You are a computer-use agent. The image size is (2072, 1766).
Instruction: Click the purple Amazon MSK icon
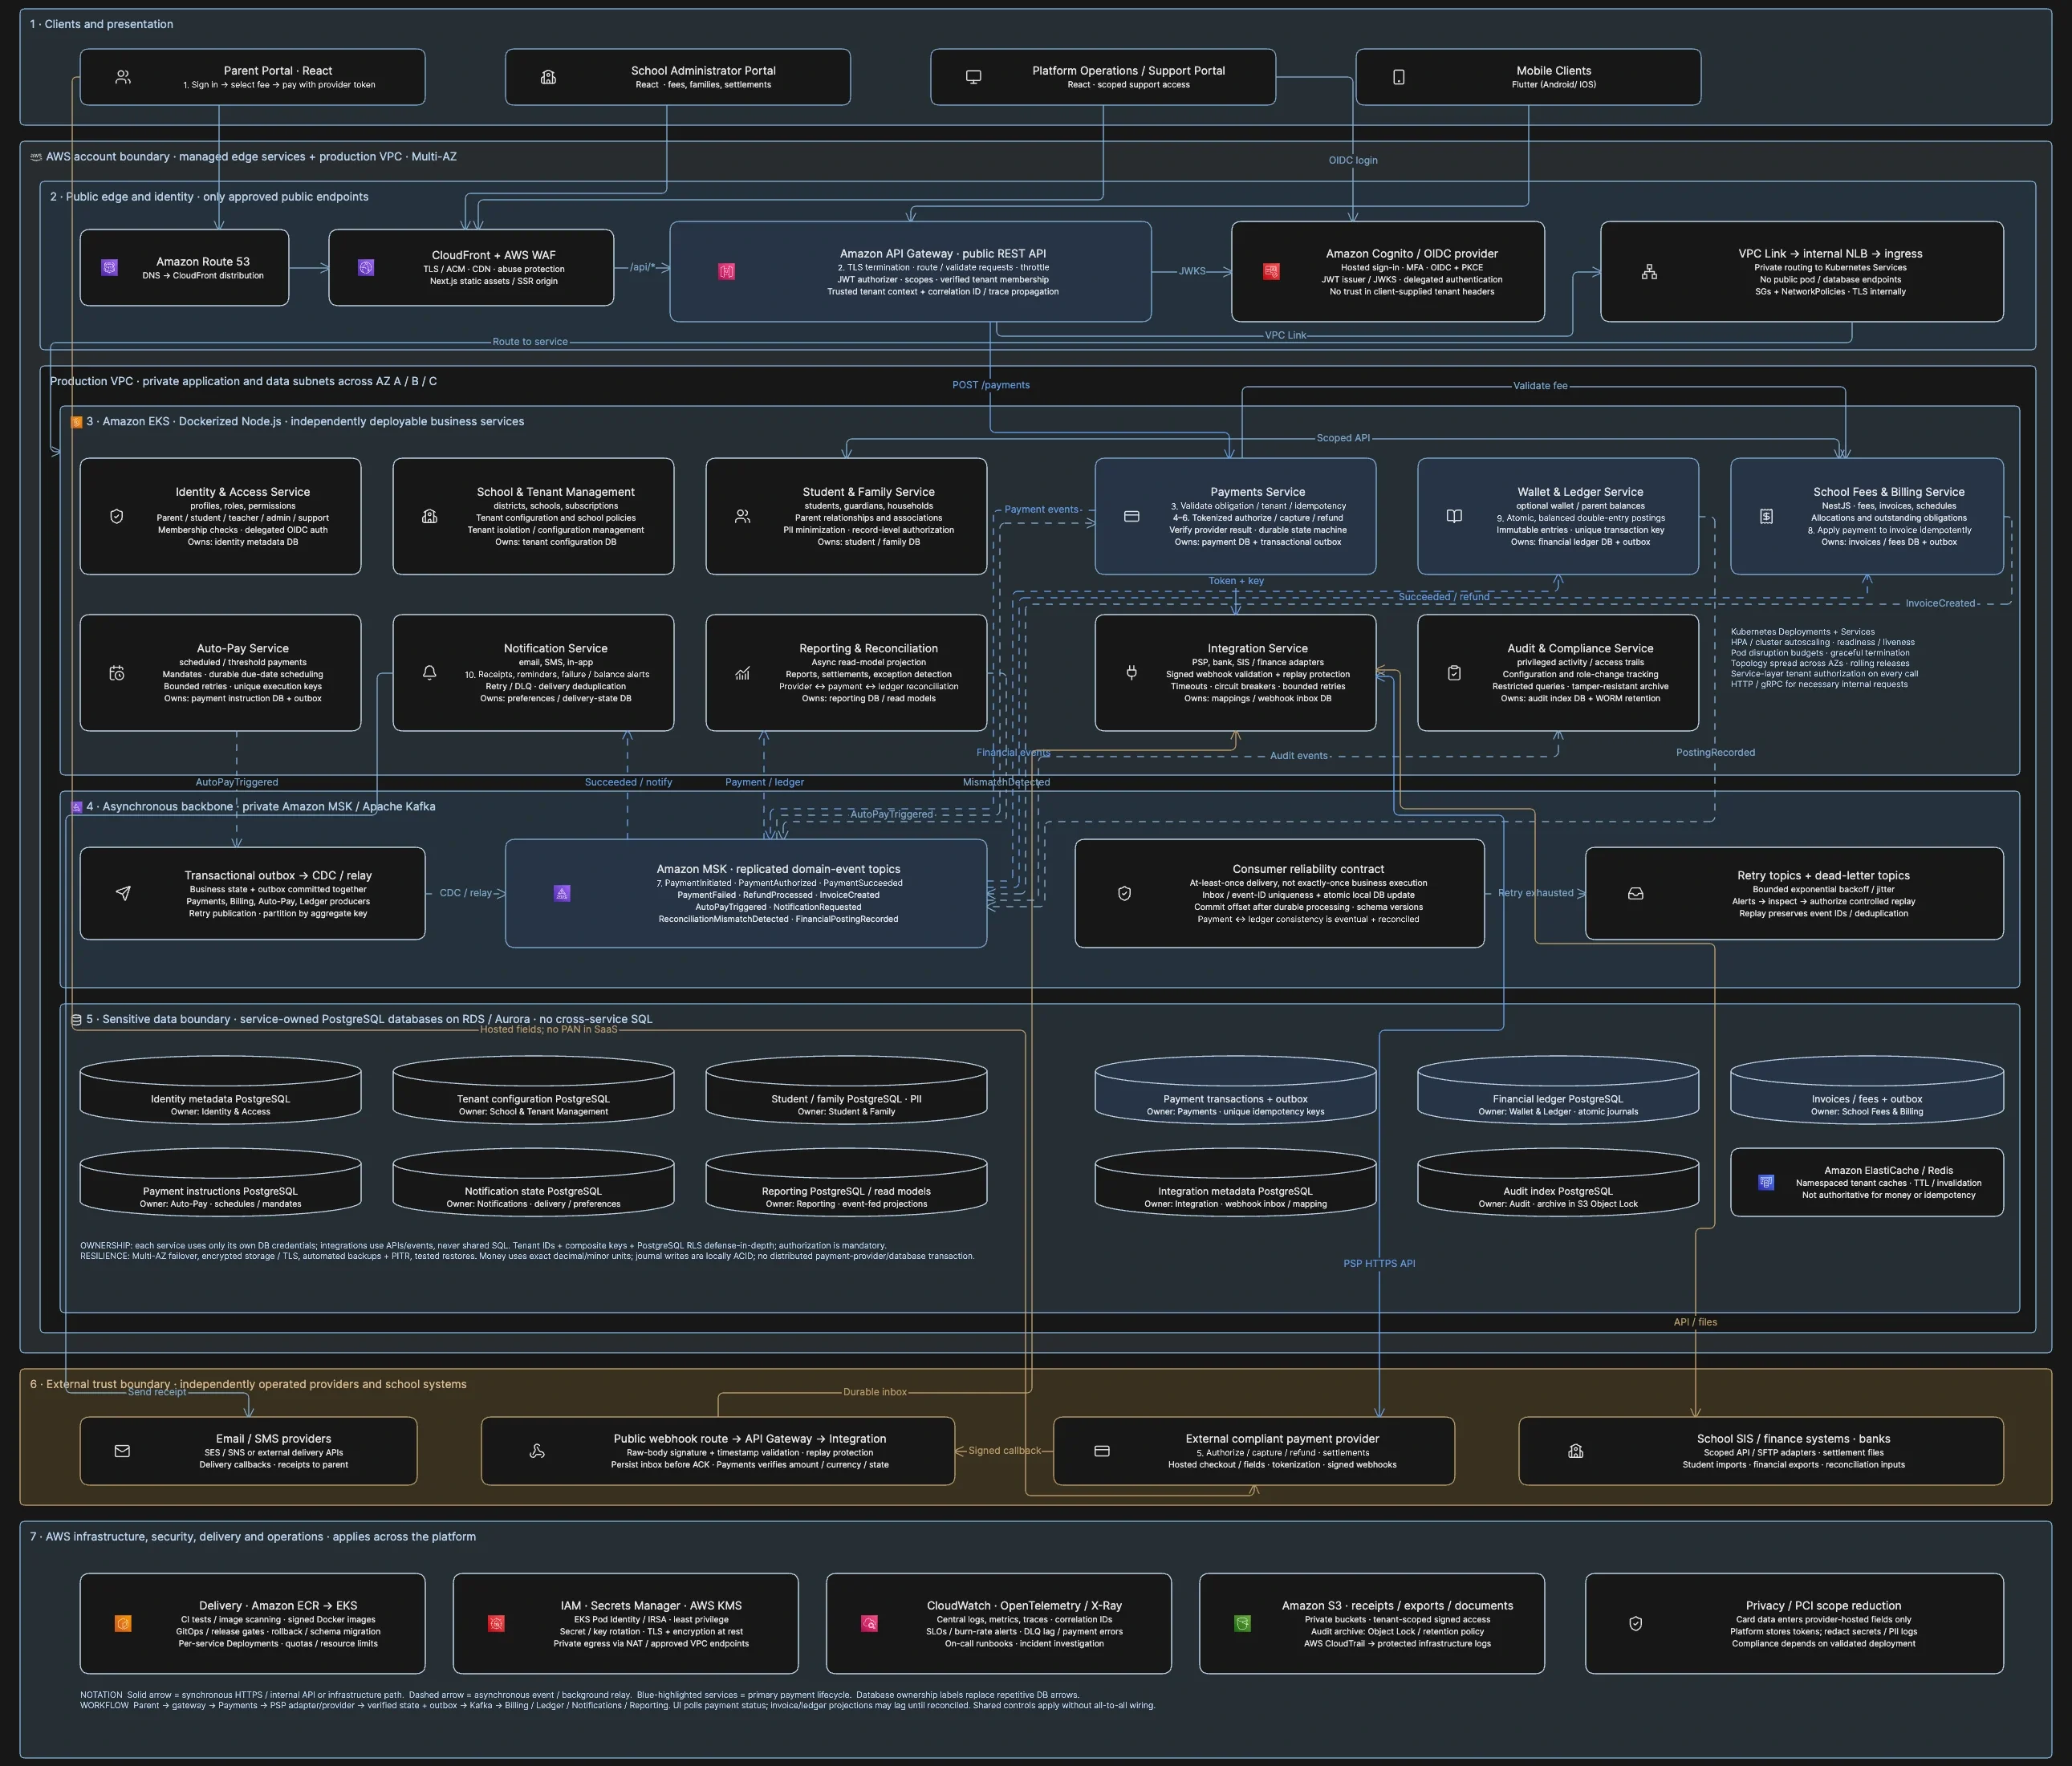tap(562, 893)
